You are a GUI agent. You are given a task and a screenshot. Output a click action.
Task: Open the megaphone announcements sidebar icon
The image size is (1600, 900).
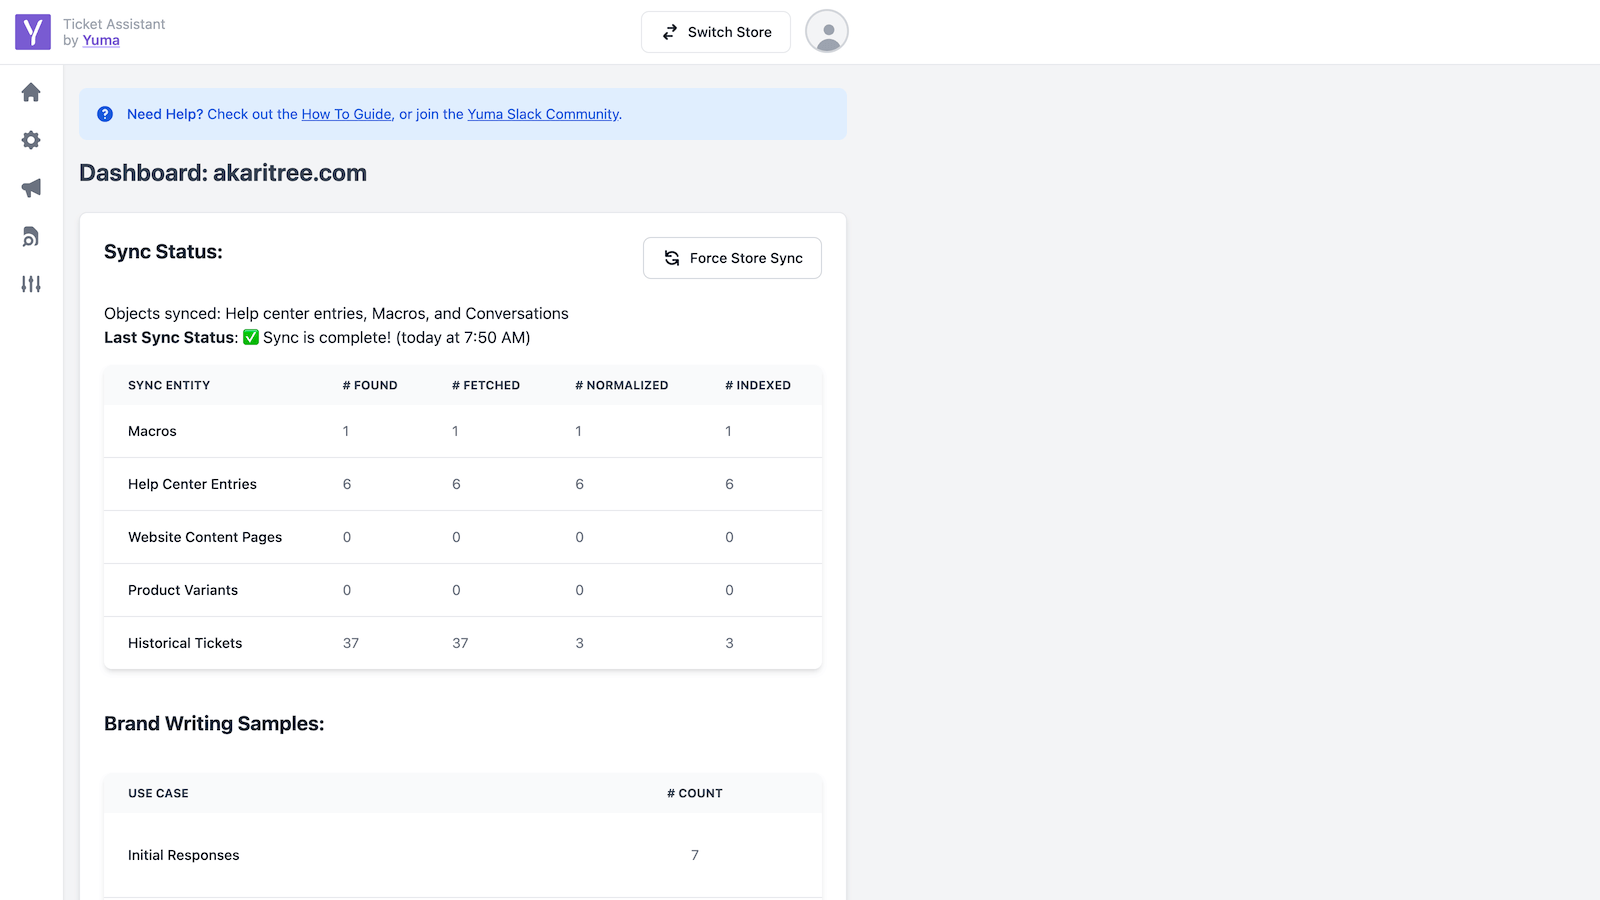pos(31,188)
